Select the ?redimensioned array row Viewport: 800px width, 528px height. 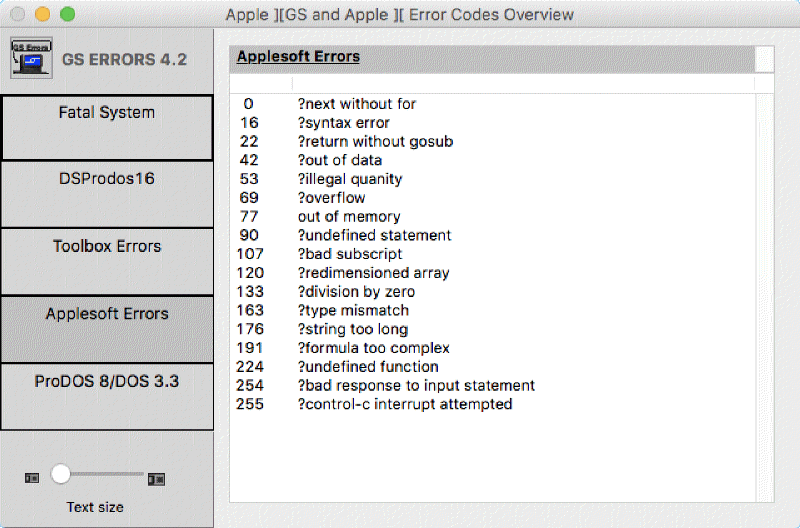(492, 273)
